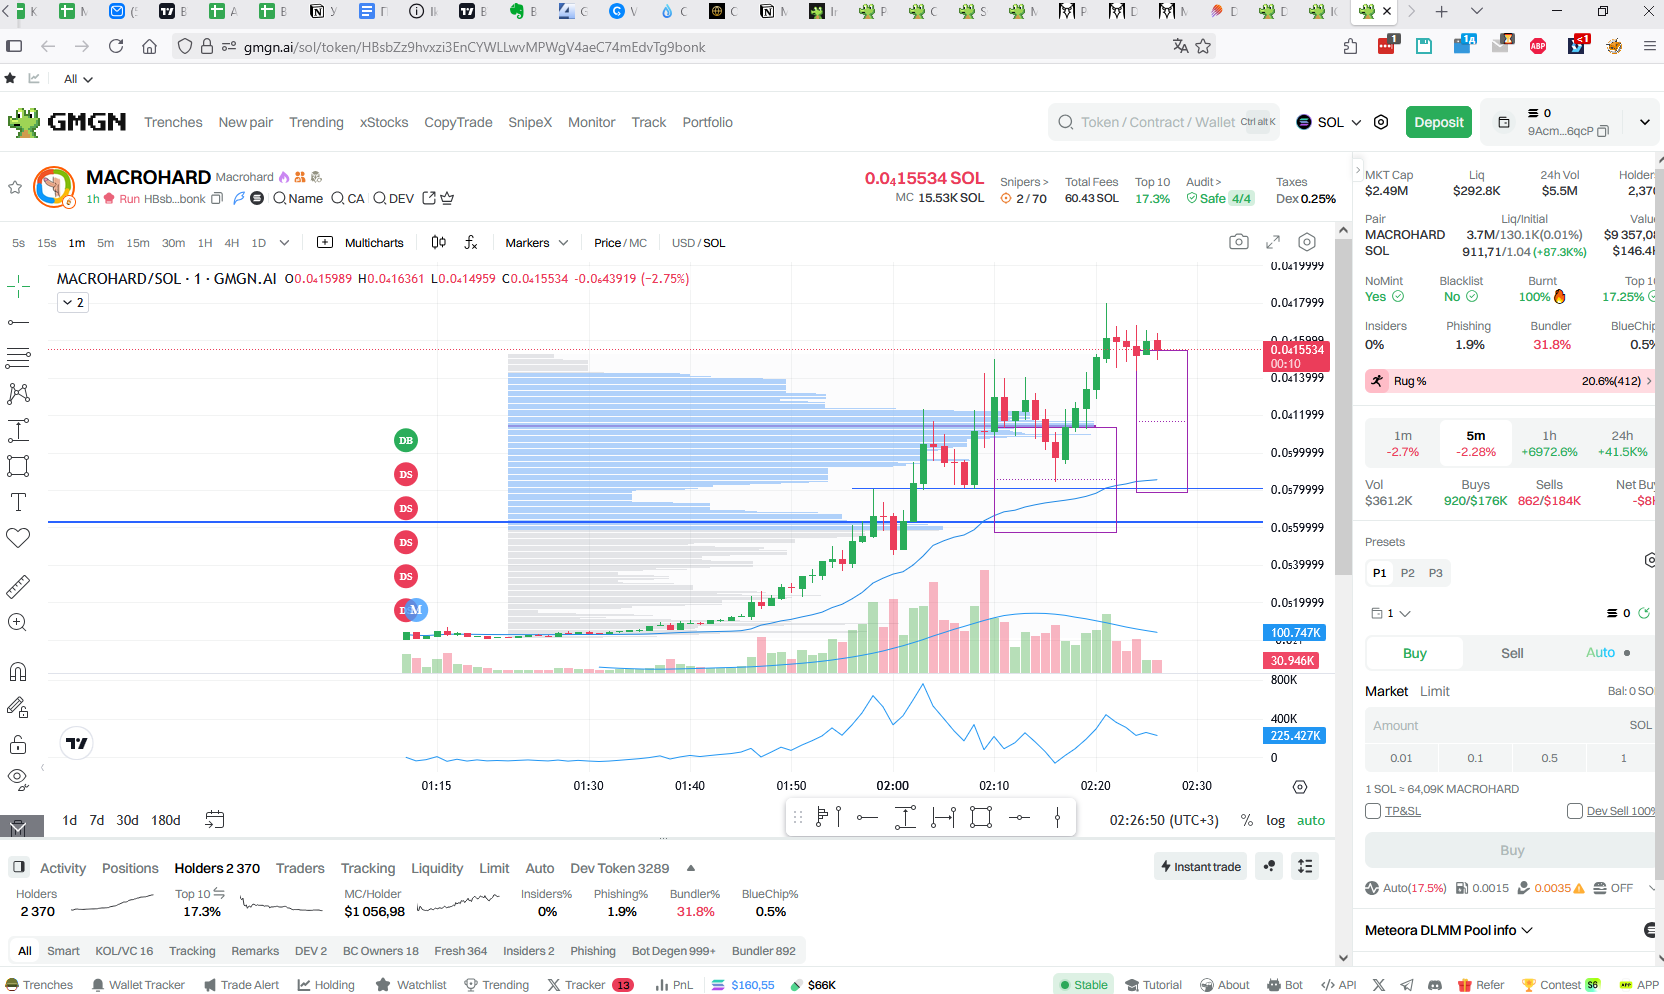Viewport: 1664px width, 994px height.
Task: Switch chart to Price/MC display
Action: pyautogui.click(x=620, y=243)
